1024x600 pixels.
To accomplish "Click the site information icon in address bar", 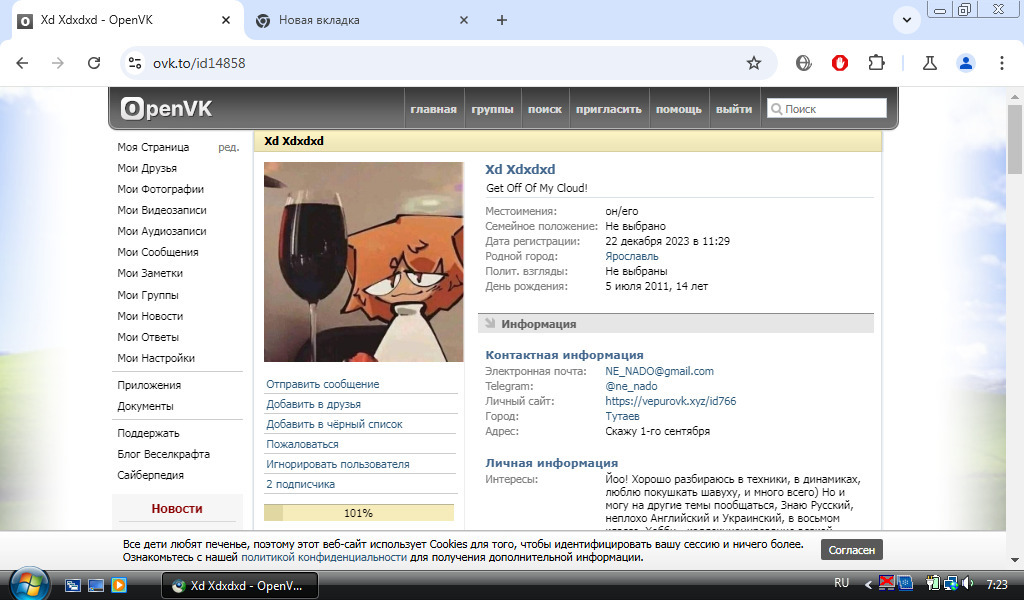I will (135, 63).
